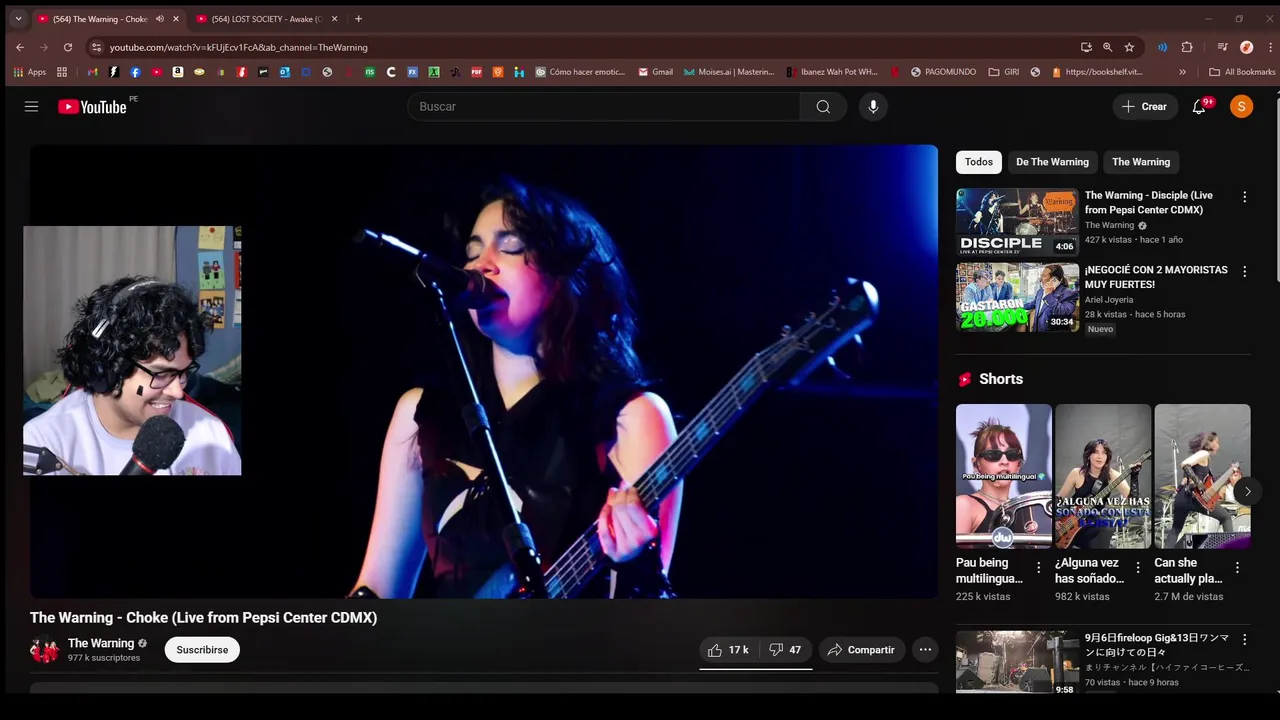Open the Facebook bookmark icon

pos(135,72)
